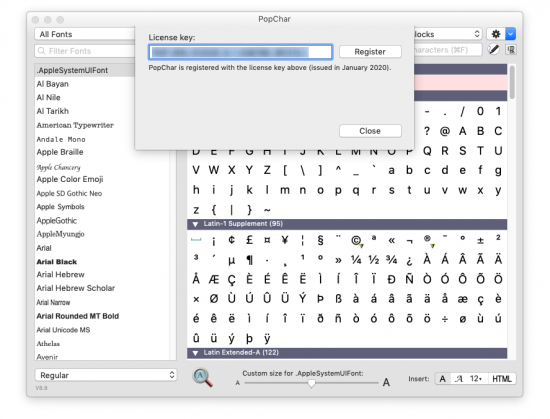
Task: Click the yen ¥ character
Action: pyautogui.click(x=285, y=241)
